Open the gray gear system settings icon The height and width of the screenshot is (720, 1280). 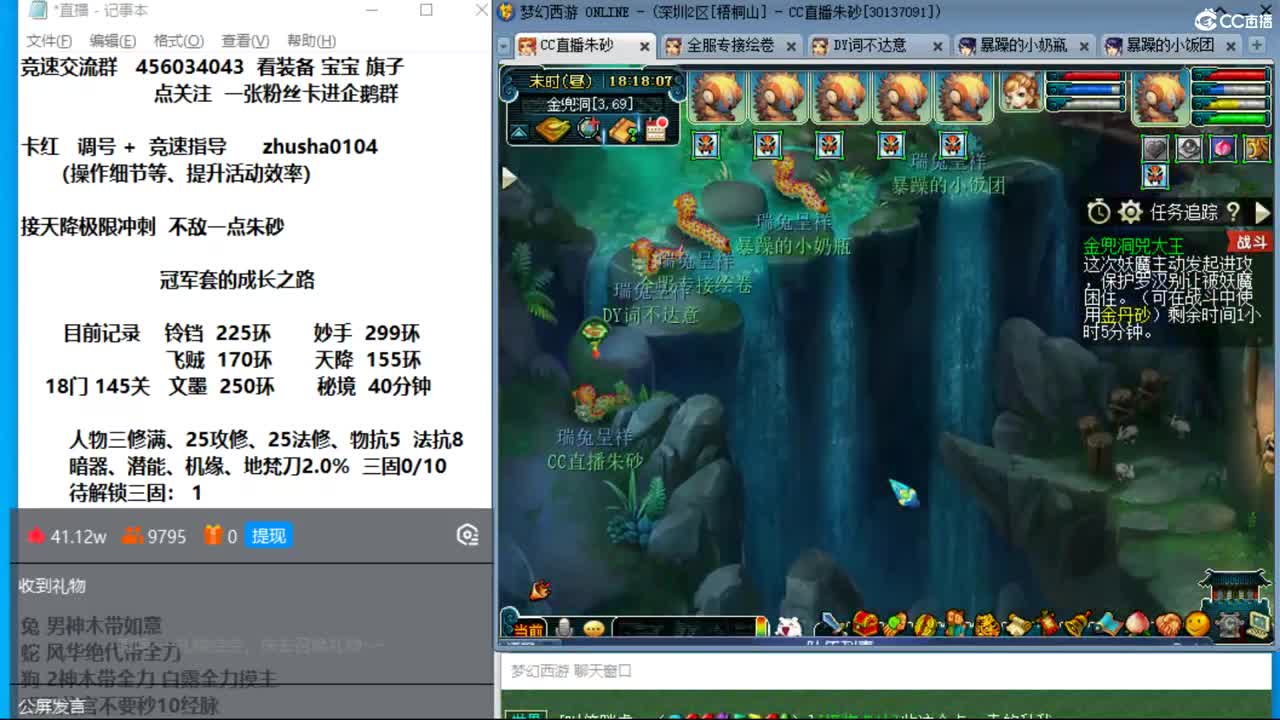pos(1229,625)
